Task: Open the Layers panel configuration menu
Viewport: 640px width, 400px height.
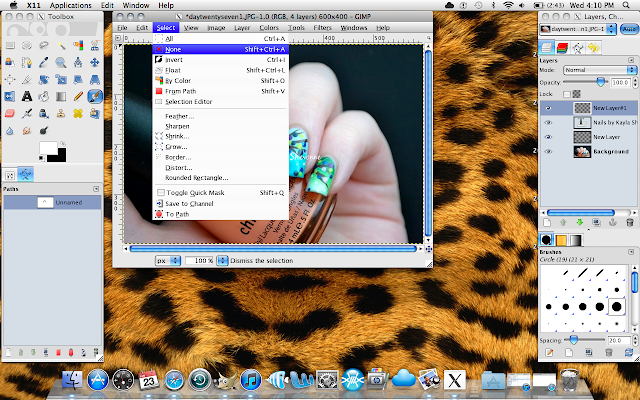Action: pos(631,60)
